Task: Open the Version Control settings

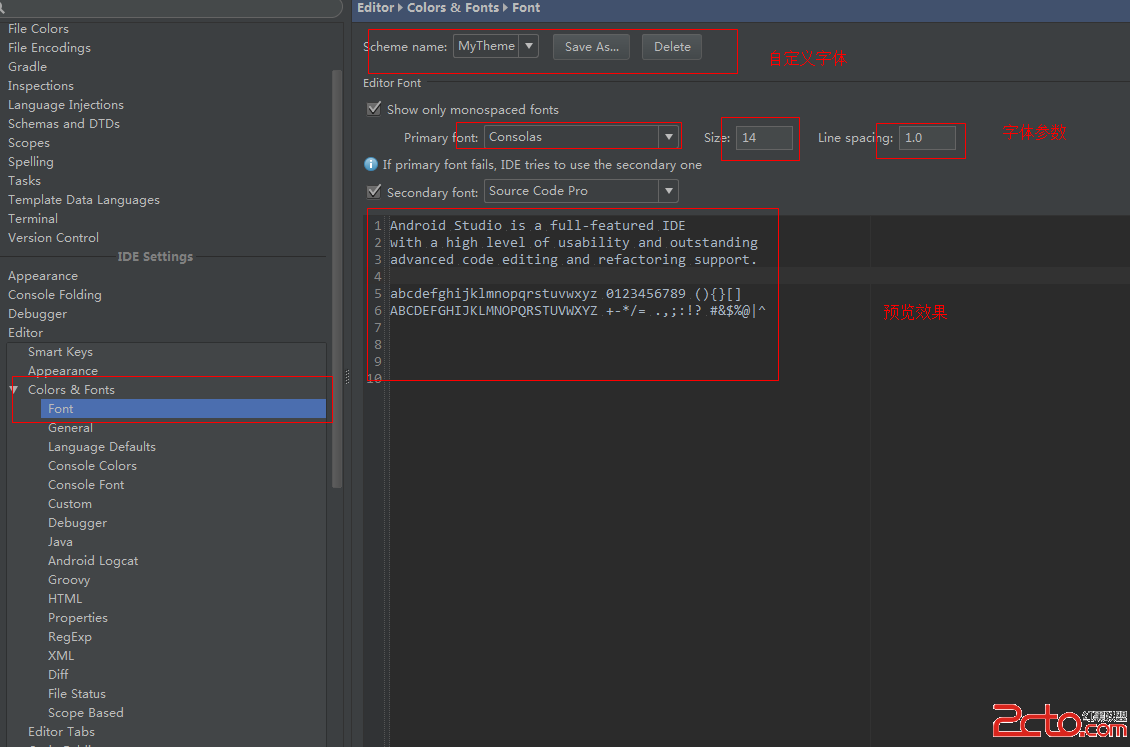Action: [x=53, y=238]
